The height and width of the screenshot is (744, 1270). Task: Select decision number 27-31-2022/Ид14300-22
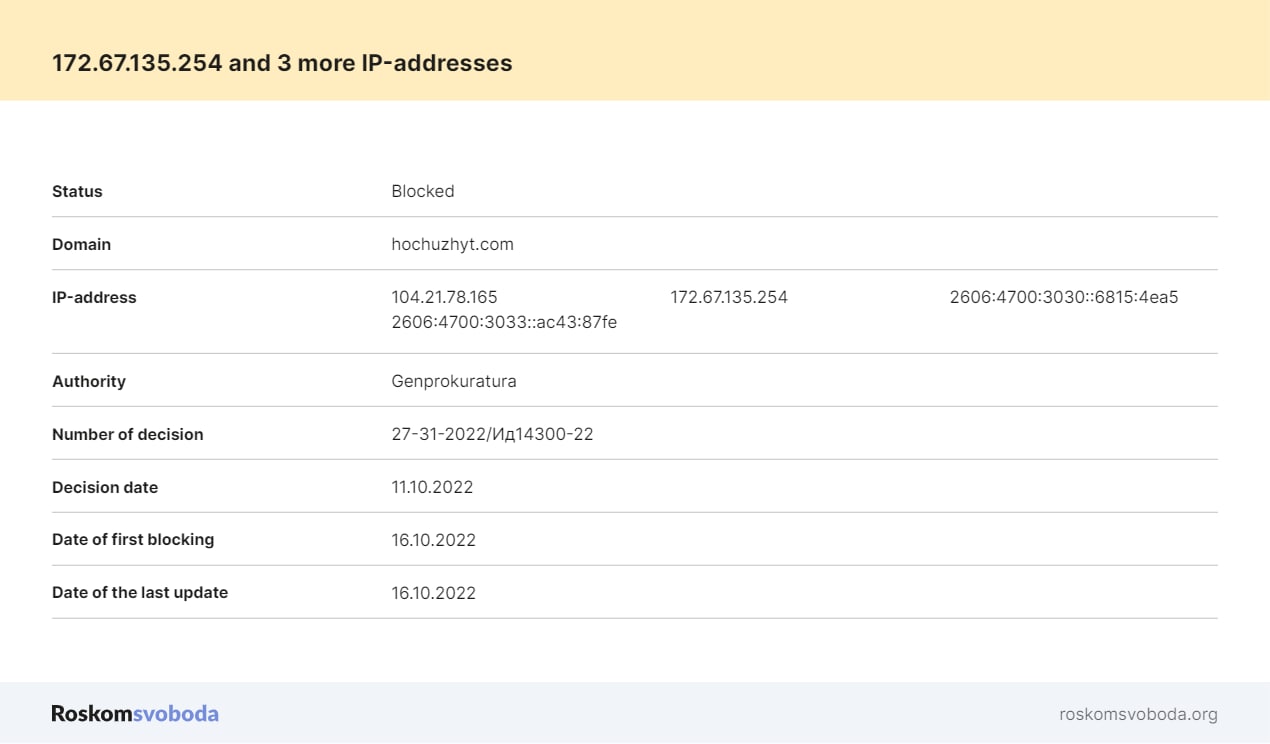point(492,434)
